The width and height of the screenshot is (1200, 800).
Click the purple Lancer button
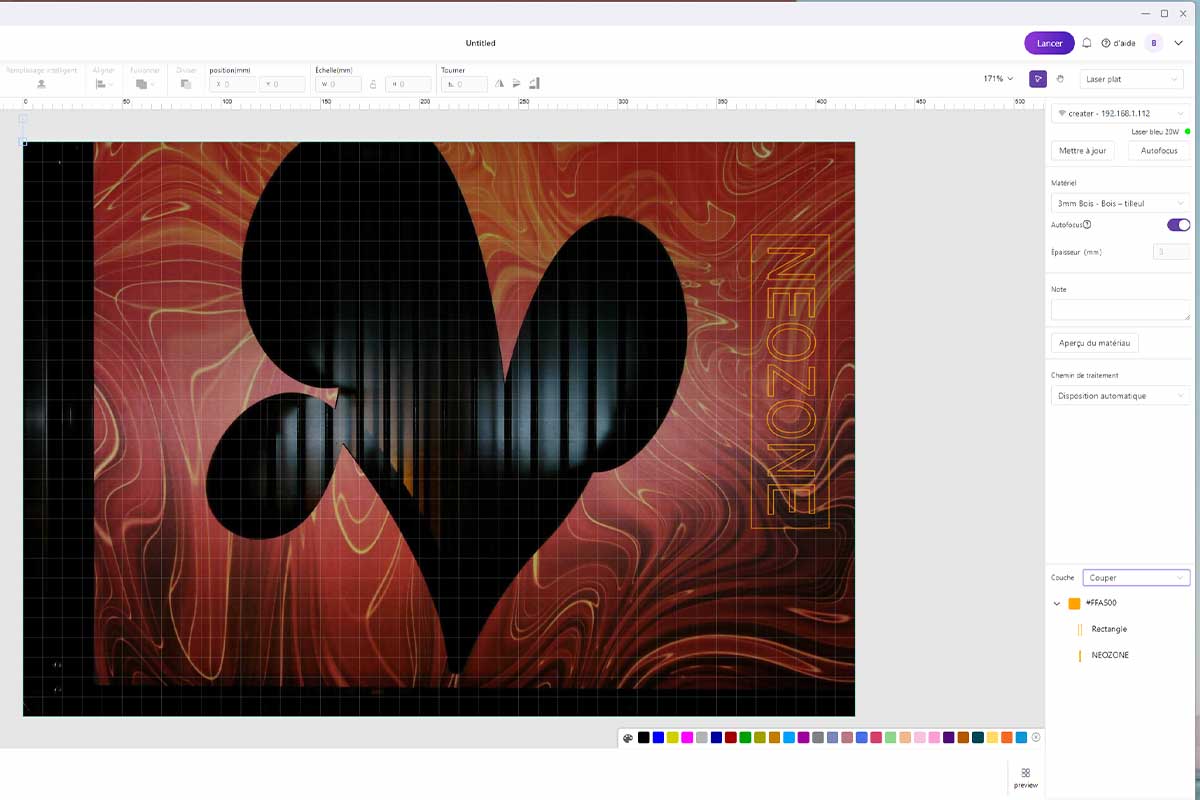1049,43
